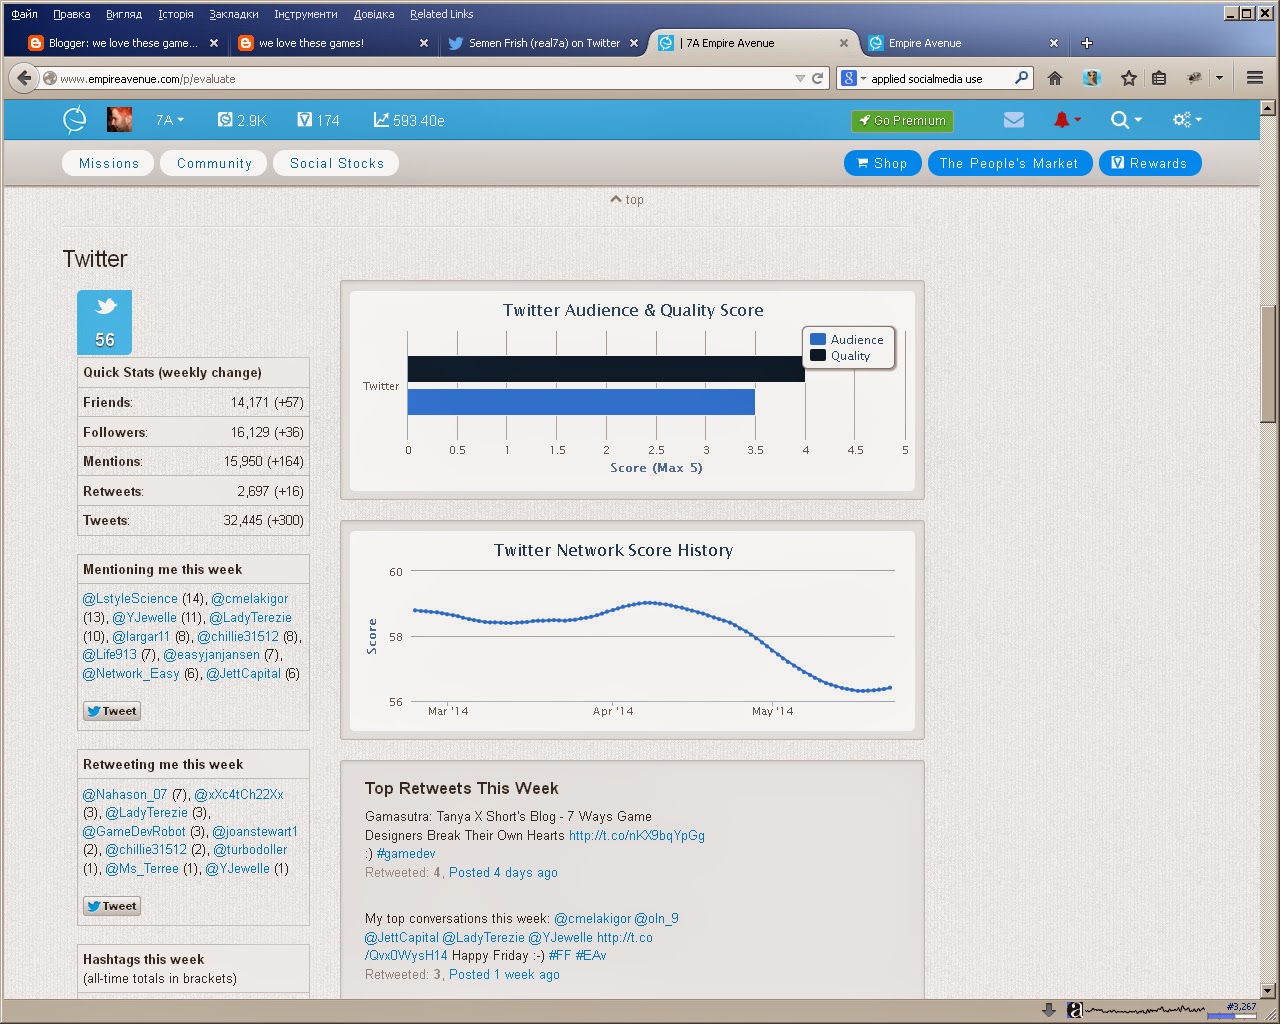Jump to page top via the 'top' link

click(627, 200)
